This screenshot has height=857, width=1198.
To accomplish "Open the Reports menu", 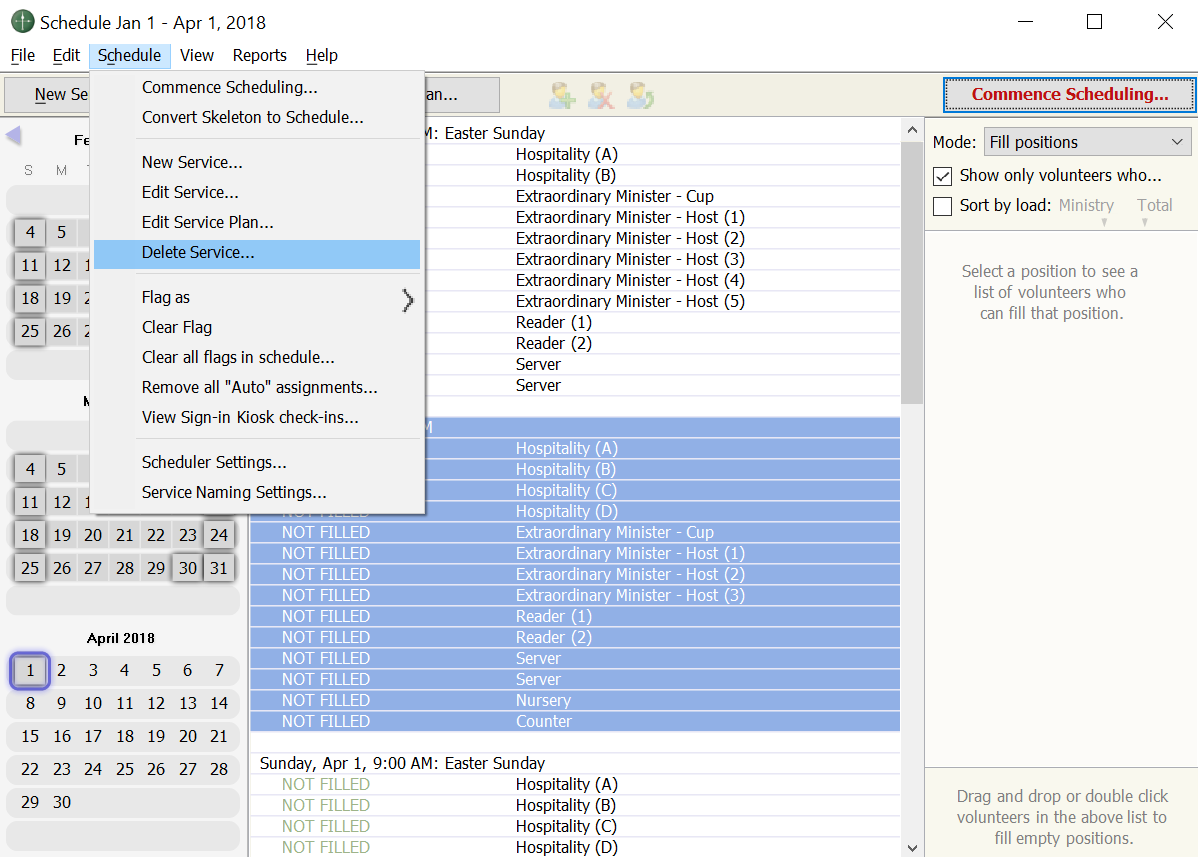I will [x=259, y=56].
